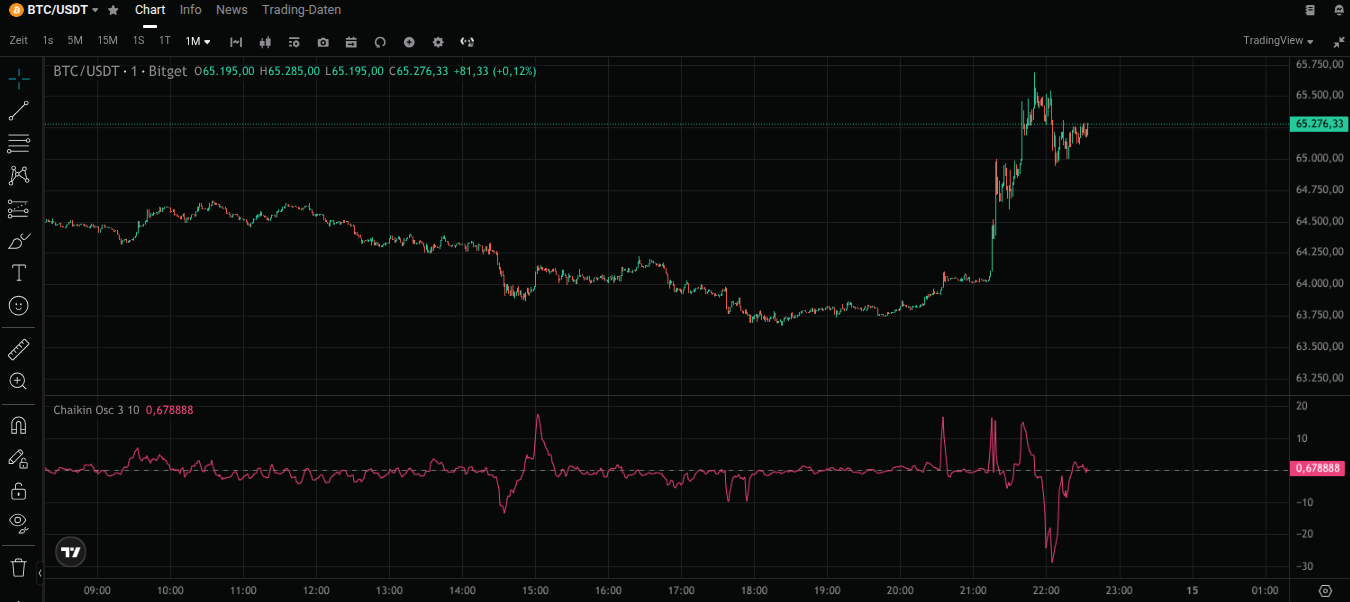This screenshot has width=1350, height=602.
Task: Open the long position forecasting tool
Action: 18,208
